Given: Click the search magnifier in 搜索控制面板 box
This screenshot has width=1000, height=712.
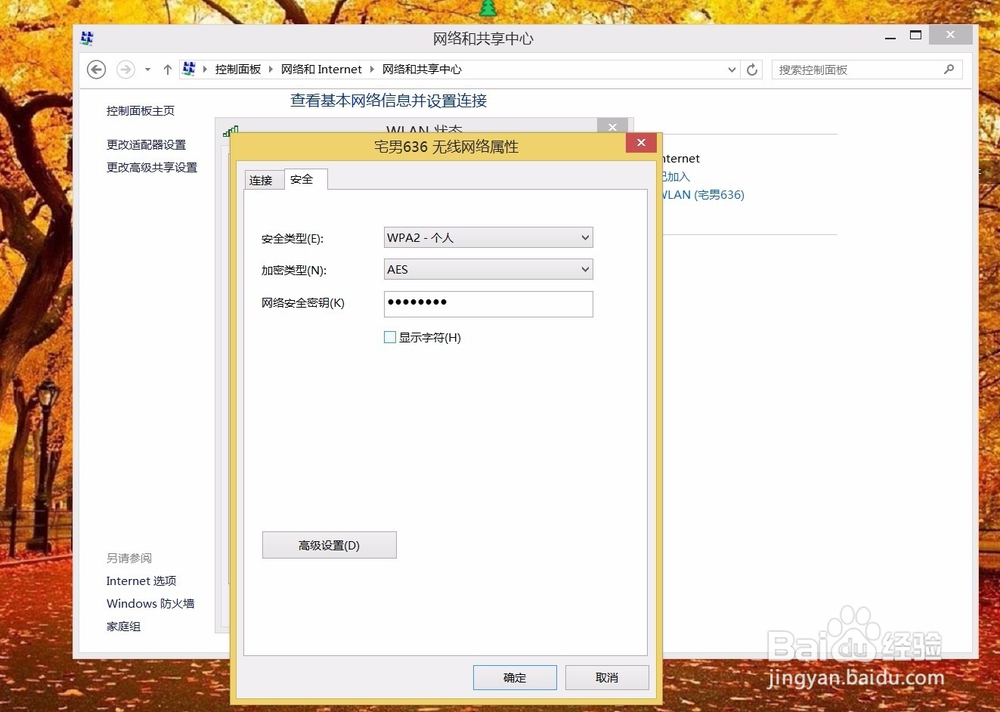Looking at the screenshot, I should [948, 69].
